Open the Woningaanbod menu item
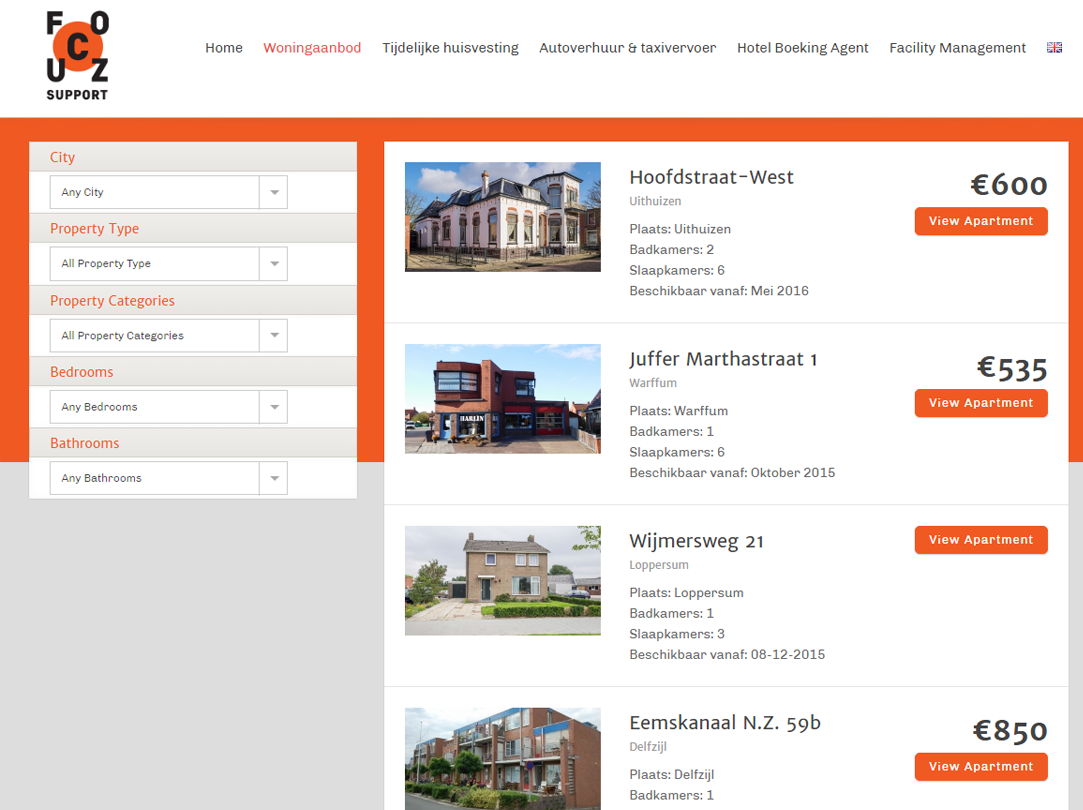 312,48
